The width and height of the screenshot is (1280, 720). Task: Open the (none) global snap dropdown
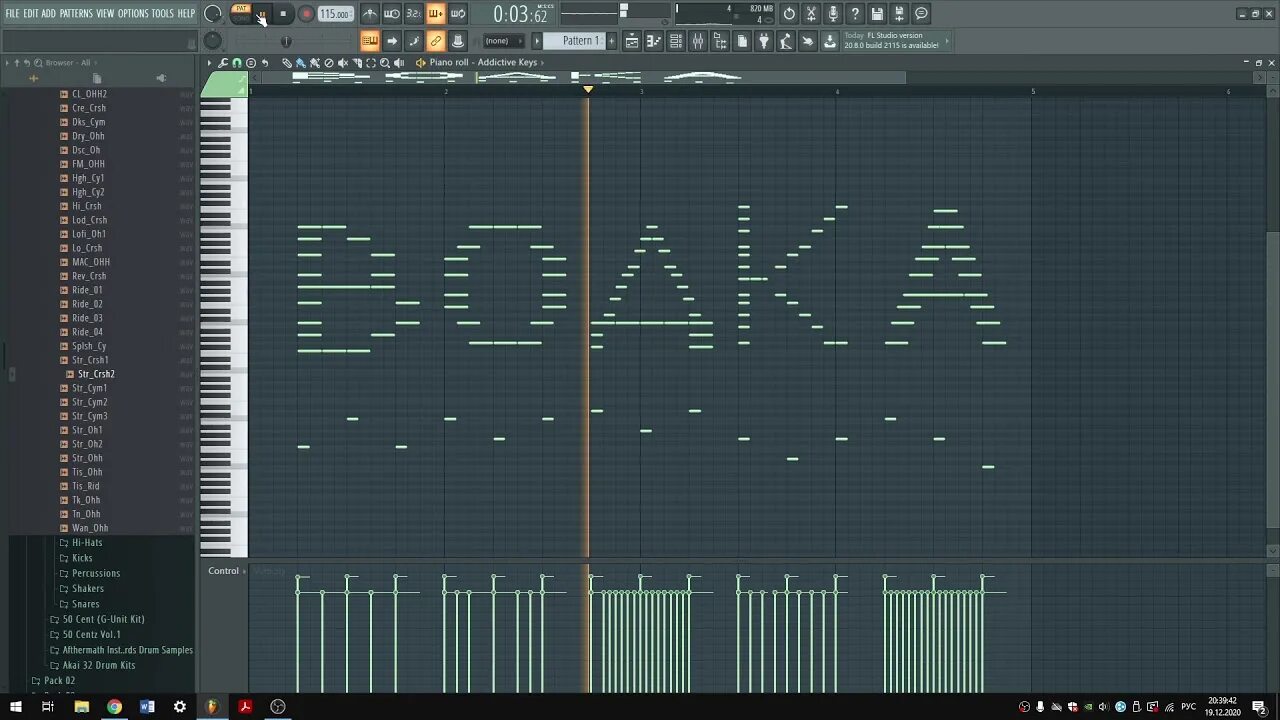[x=504, y=41]
